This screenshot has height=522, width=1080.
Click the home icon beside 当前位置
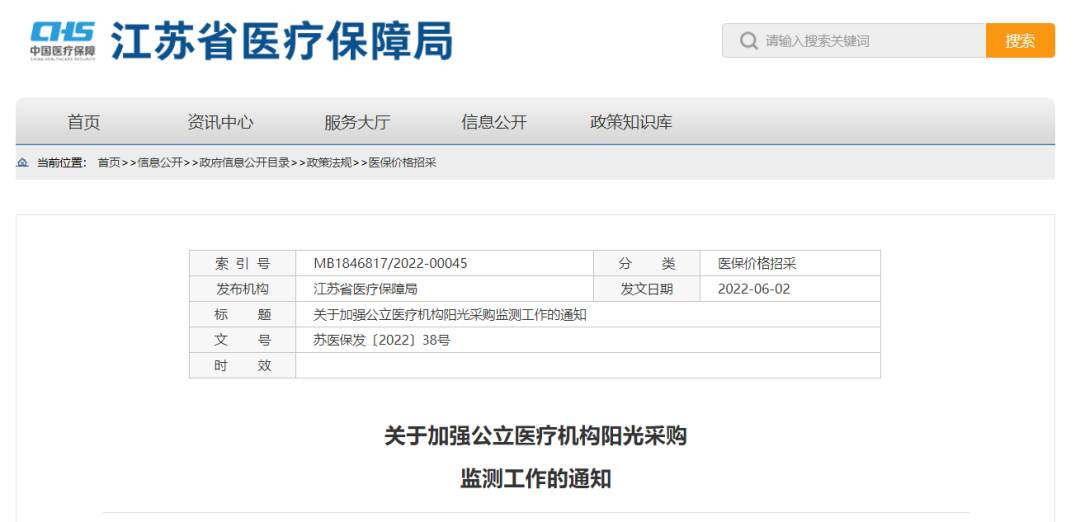[23, 163]
